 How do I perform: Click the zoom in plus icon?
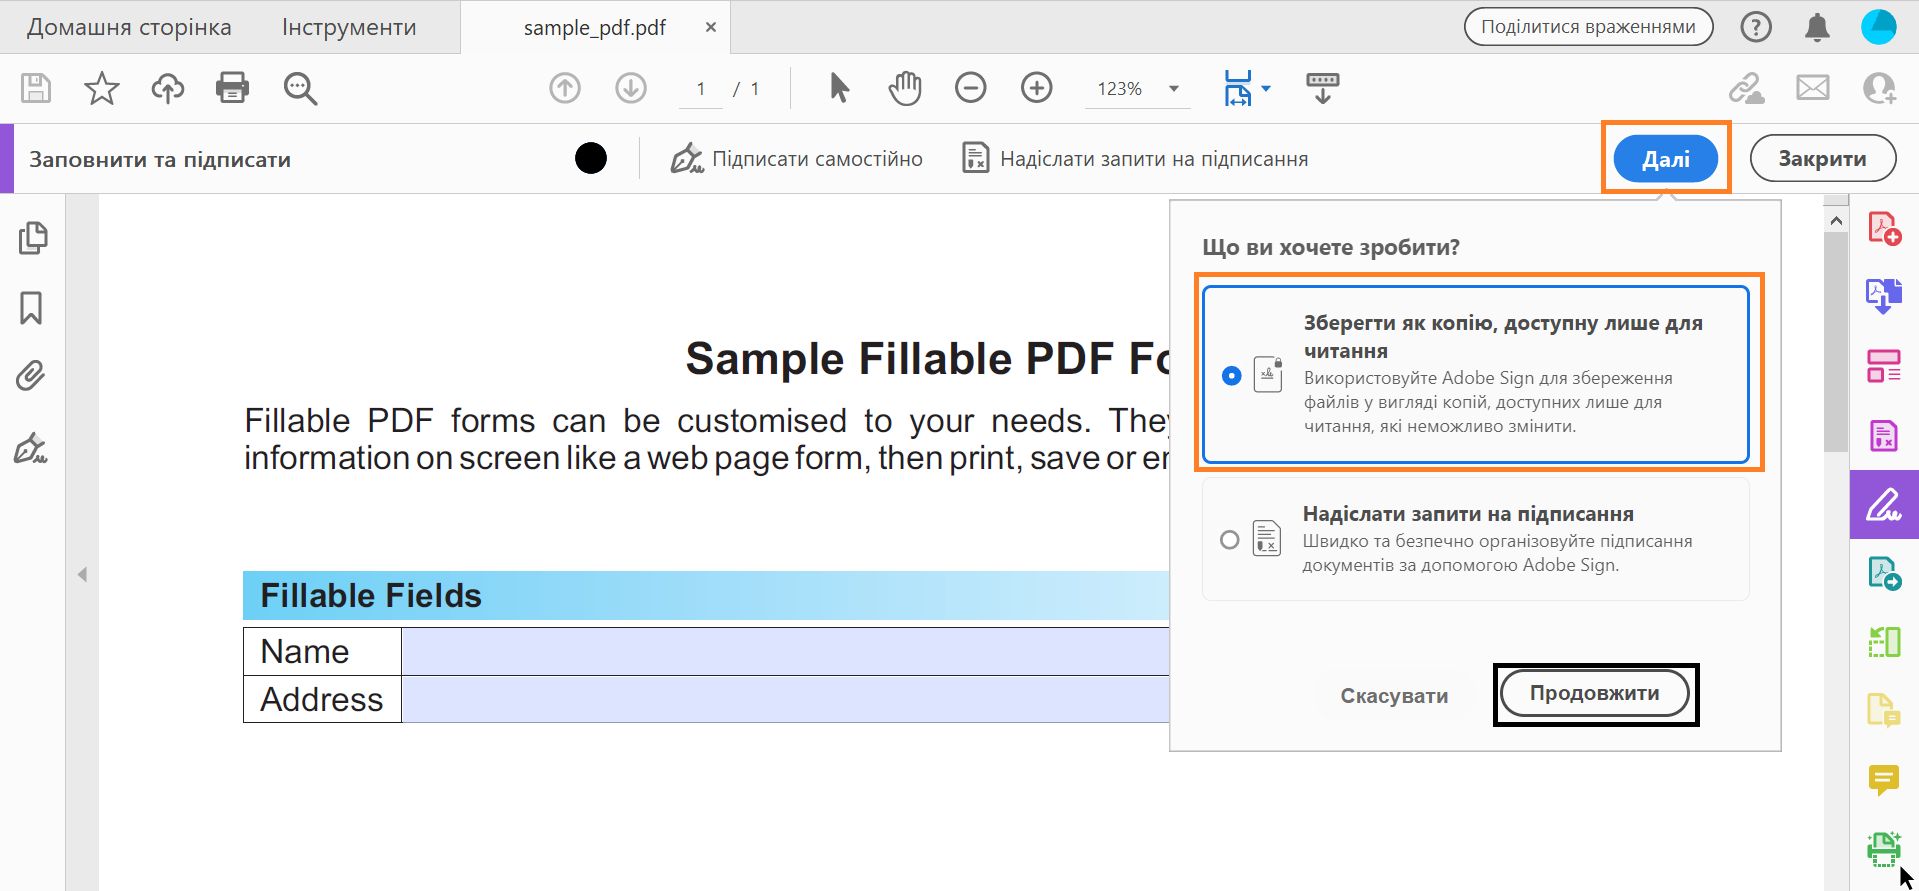pos(1036,88)
